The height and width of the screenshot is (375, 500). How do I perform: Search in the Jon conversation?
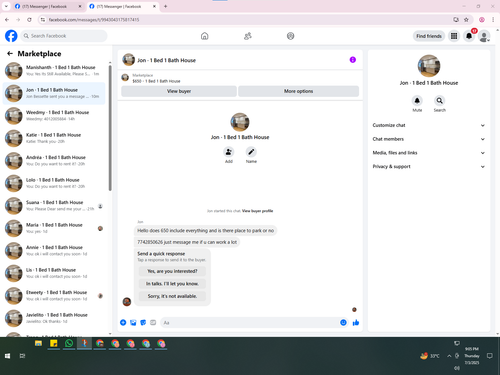pyautogui.click(x=440, y=101)
